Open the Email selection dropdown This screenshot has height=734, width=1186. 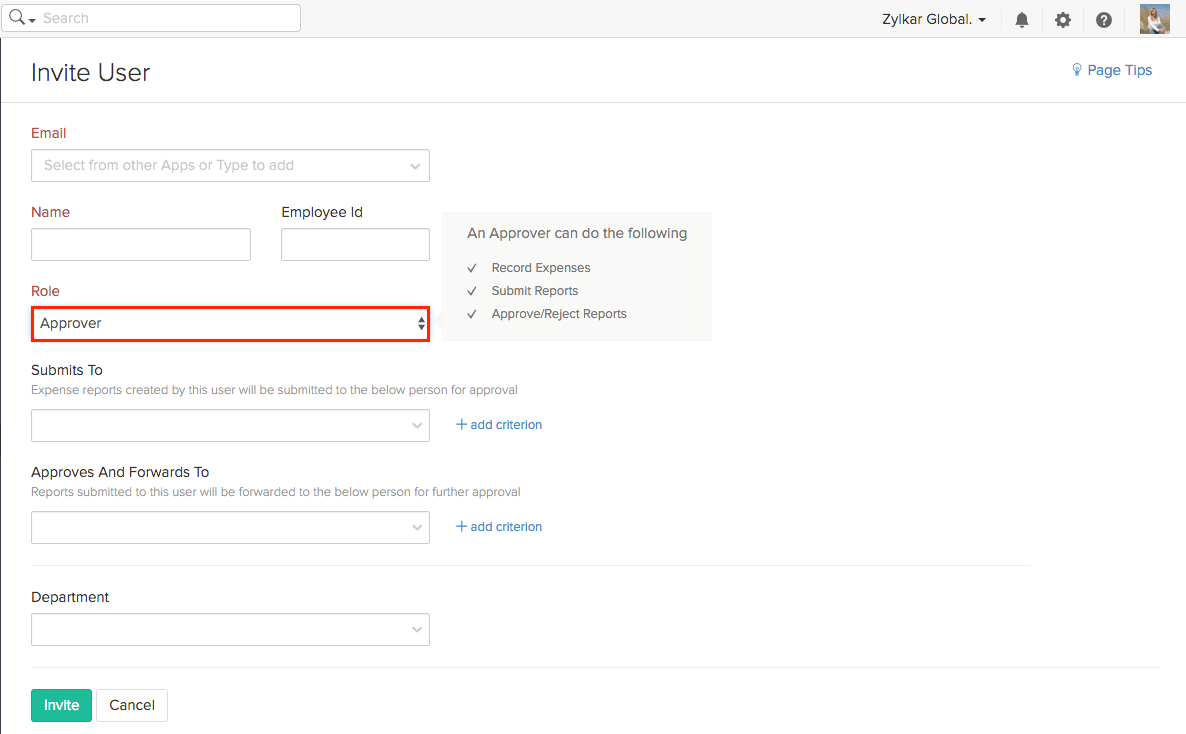(x=230, y=166)
